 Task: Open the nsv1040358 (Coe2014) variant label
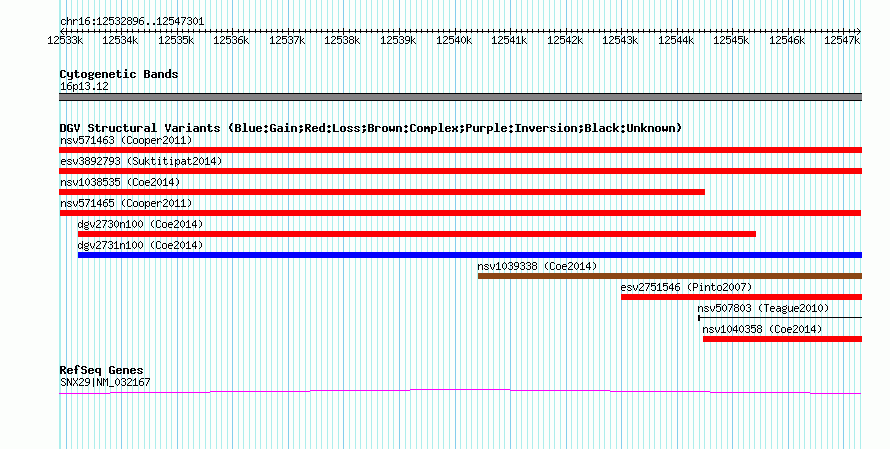click(762, 329)
